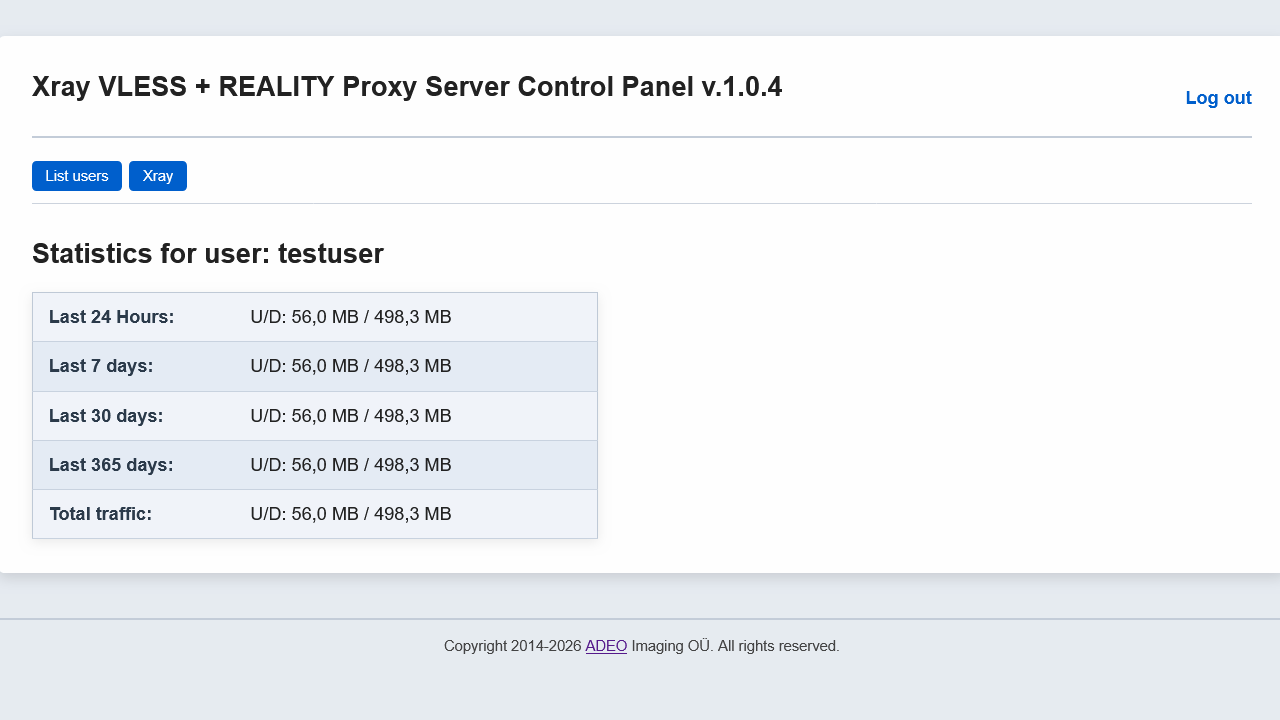This screenshot has height=720, width=1280.
Task: Select the 'Last 24 Hours' row label
Action: (x=112, y=317)
